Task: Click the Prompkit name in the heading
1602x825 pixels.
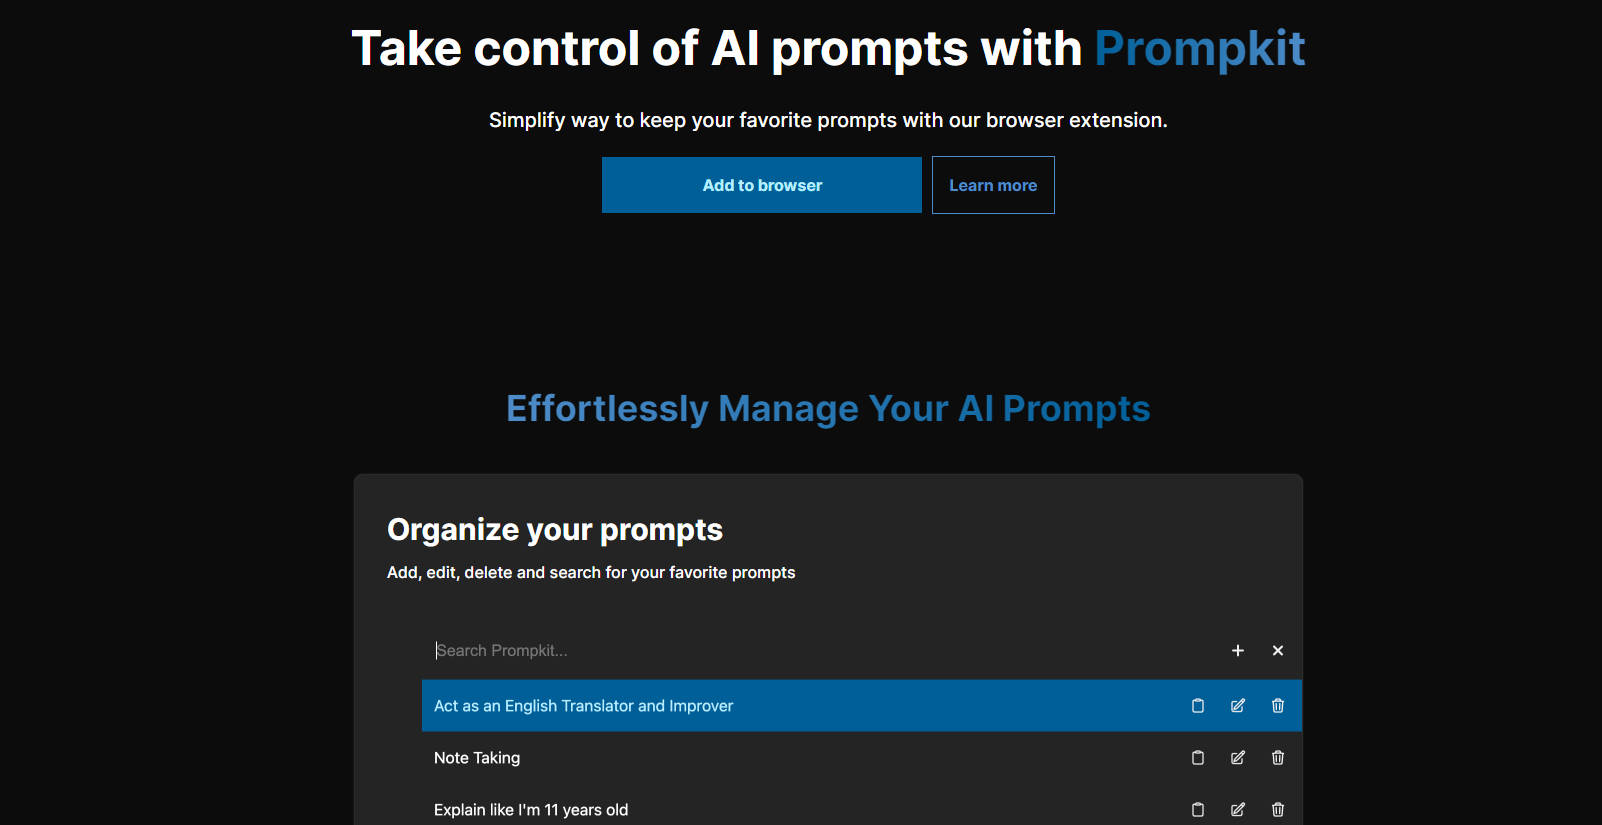Action: coord(1199,47)
